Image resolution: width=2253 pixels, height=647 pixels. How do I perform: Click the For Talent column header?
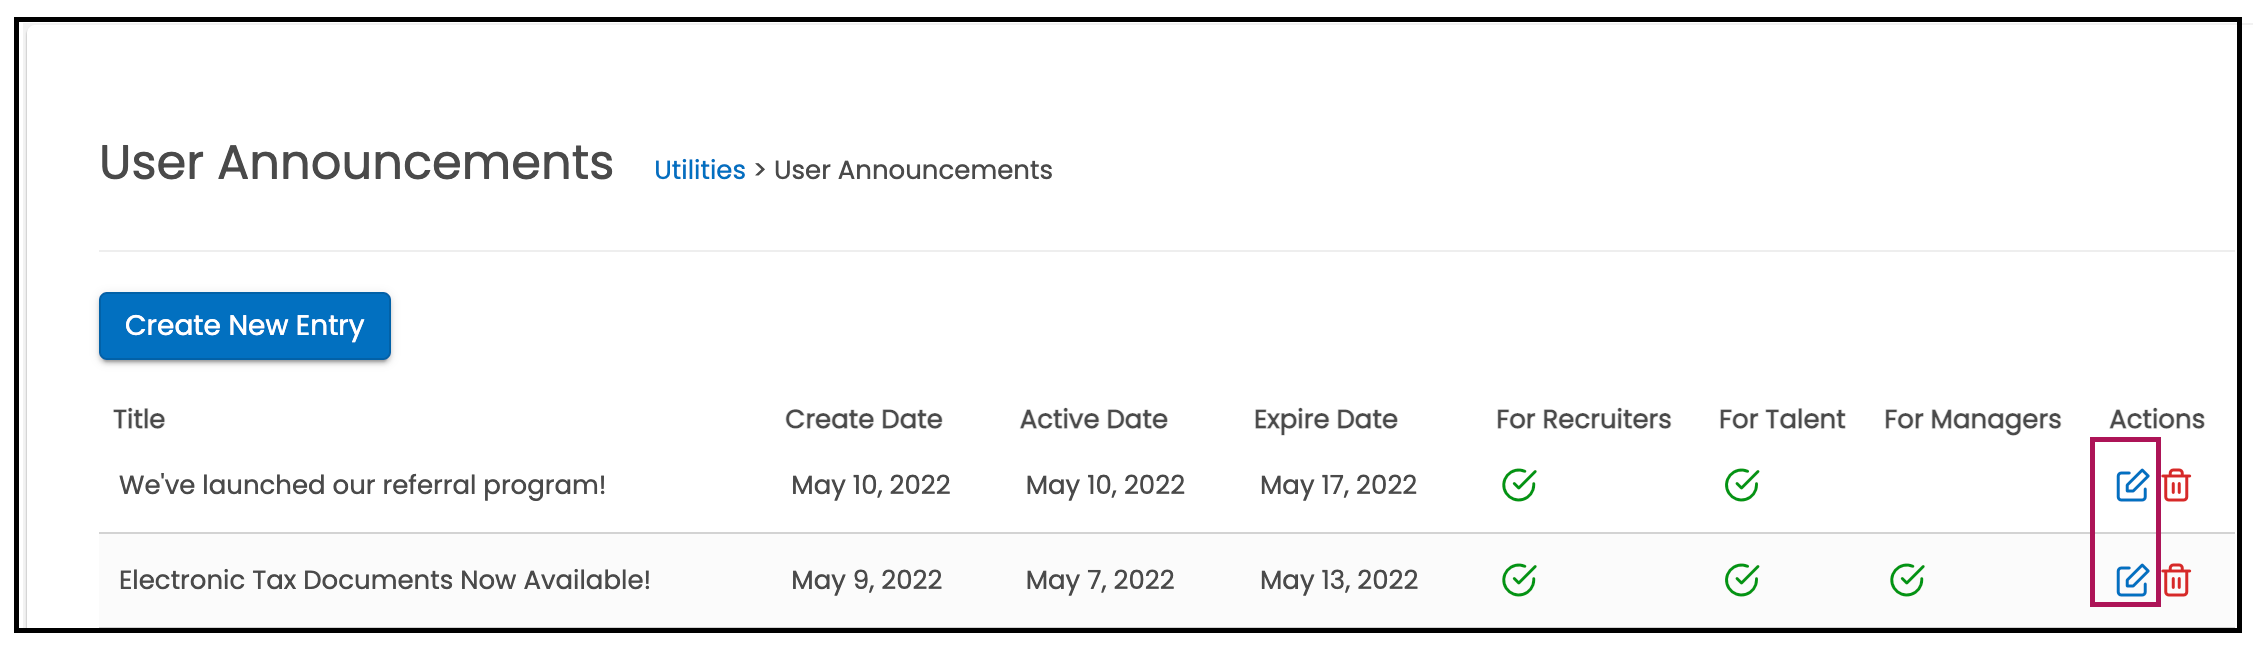(1781, 419)
